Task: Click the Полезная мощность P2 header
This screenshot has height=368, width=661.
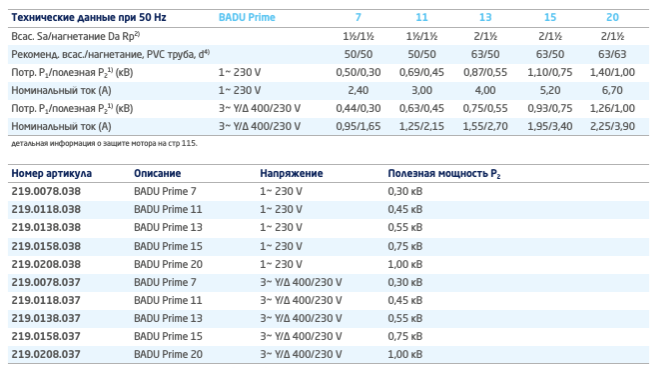Action: point(444,174)
